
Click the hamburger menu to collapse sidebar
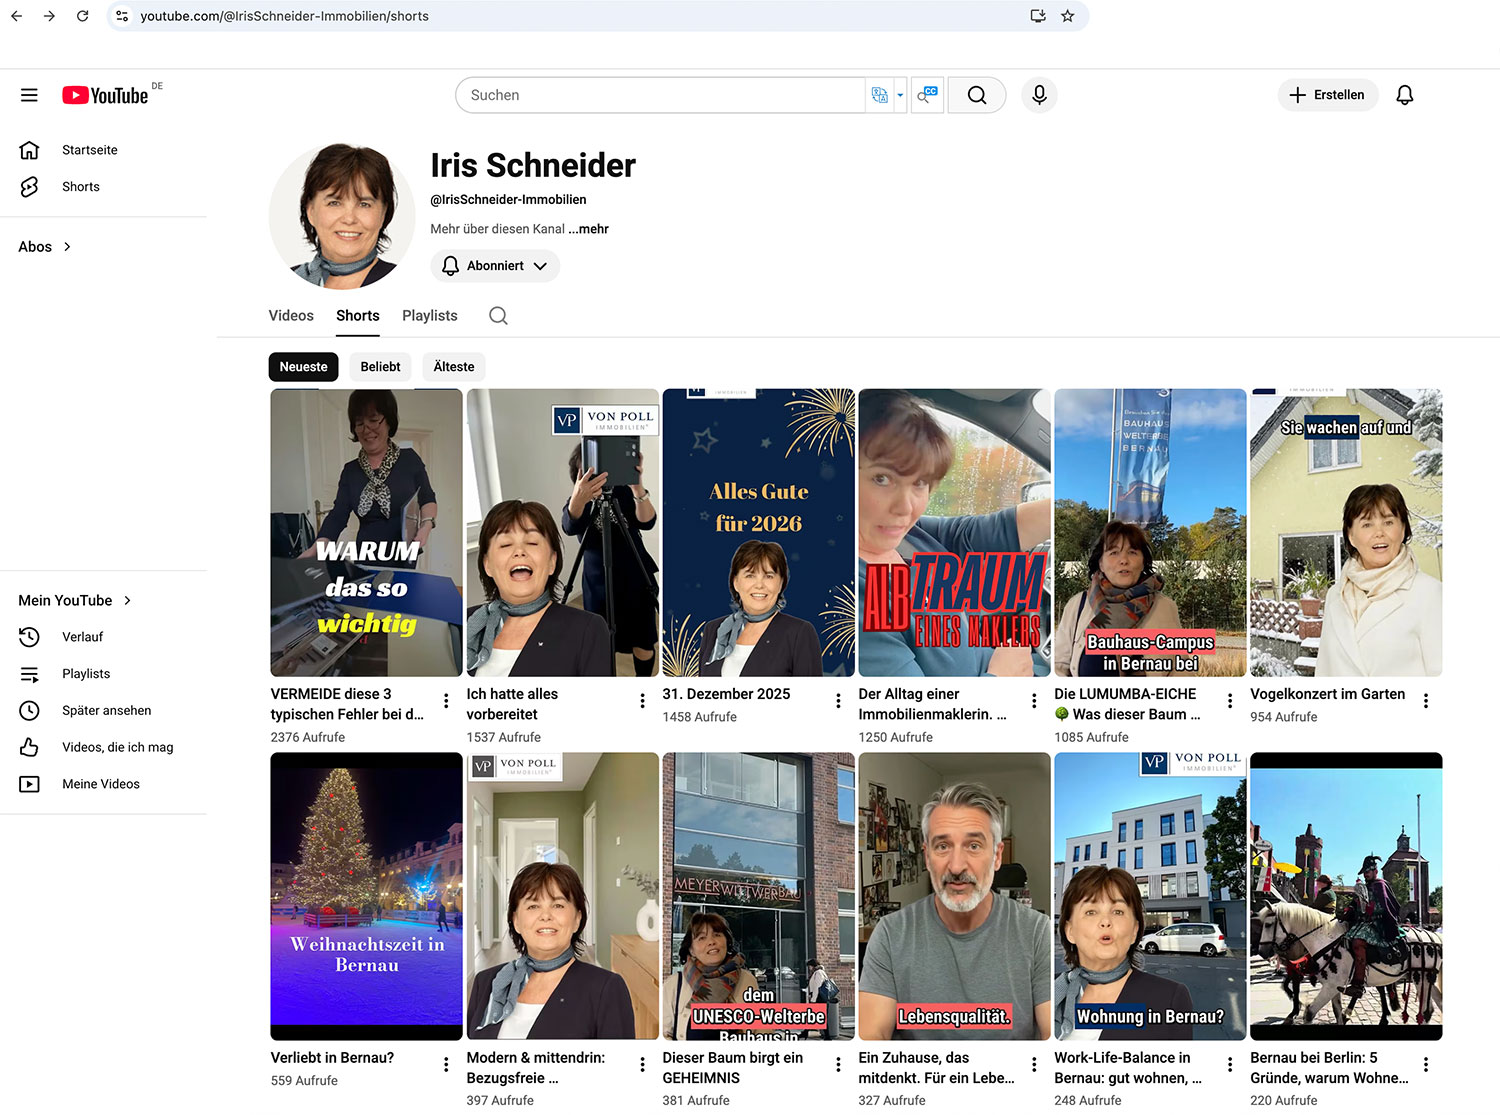point(29,94)
